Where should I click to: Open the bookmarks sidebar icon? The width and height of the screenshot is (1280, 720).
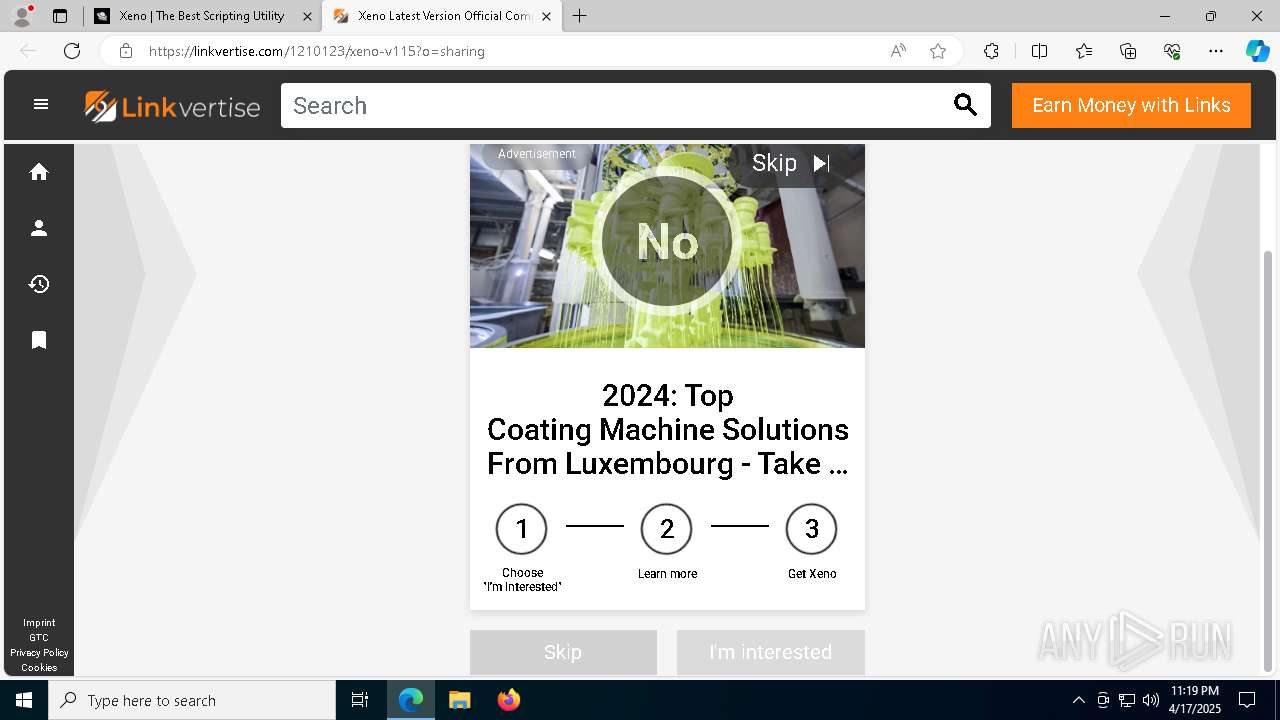pos(39,340)
